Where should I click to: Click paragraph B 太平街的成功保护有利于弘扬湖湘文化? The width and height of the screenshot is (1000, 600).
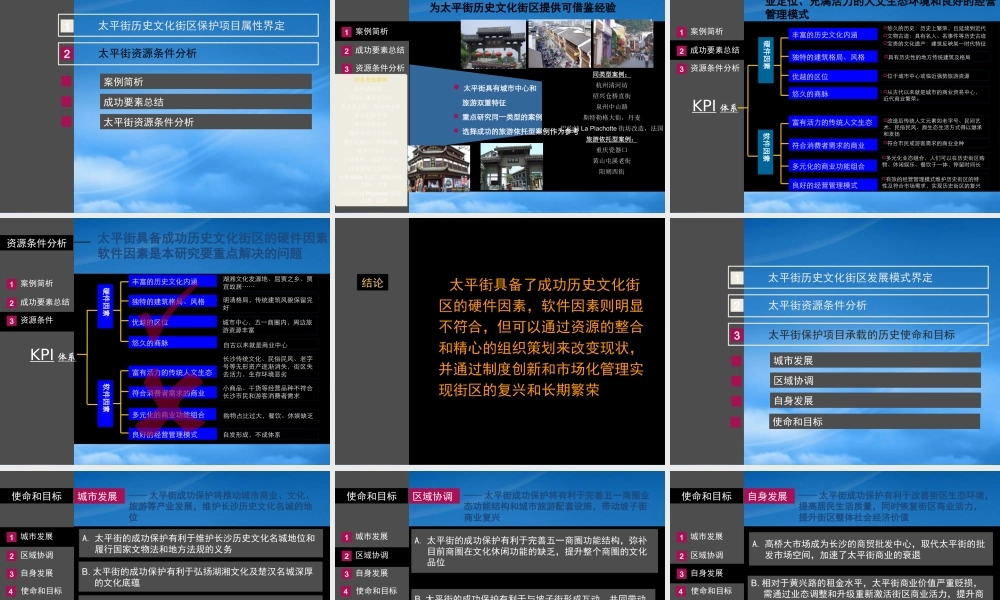[201, 577]
